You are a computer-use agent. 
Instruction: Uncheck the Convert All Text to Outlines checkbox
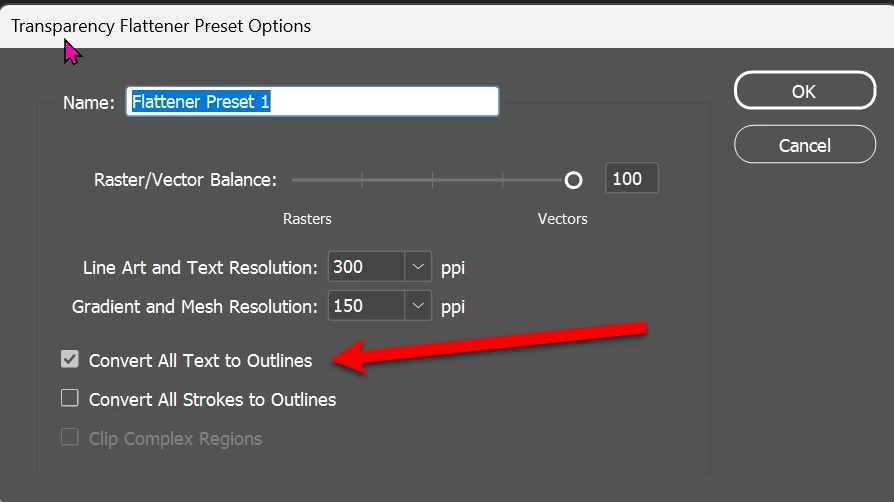pyautogui.click(x=70, y=359)
